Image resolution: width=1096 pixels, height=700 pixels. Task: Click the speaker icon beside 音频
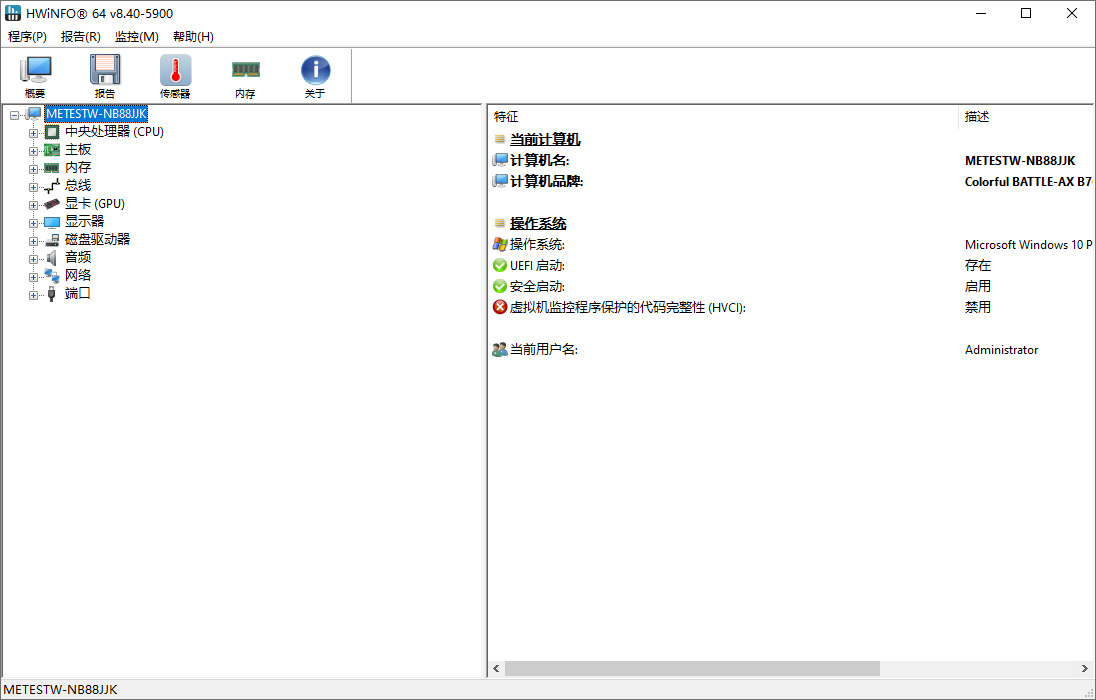pyautogui.click(x=50, y=256)
